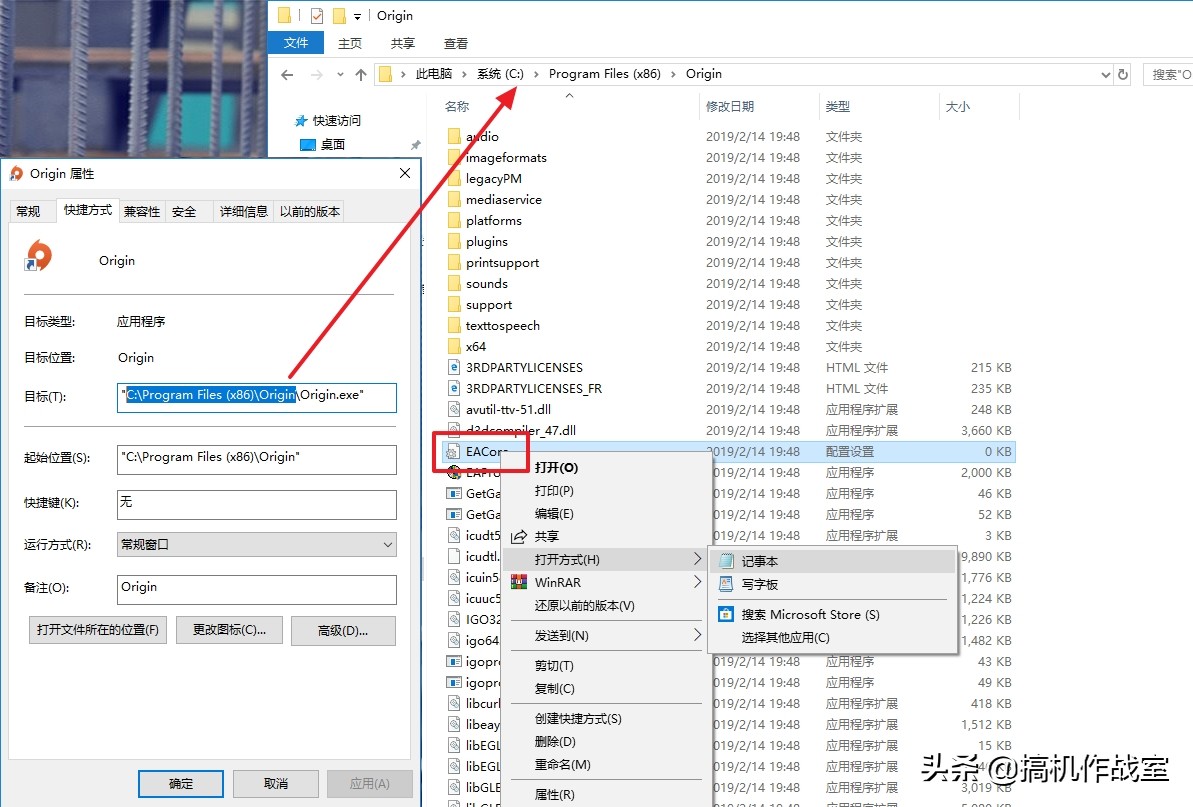The height and width of the screenshot is (807, 1193).
Task: Navigate up to parent folder with up arrow
Action: pyautogui.click(x=362, y=73)
